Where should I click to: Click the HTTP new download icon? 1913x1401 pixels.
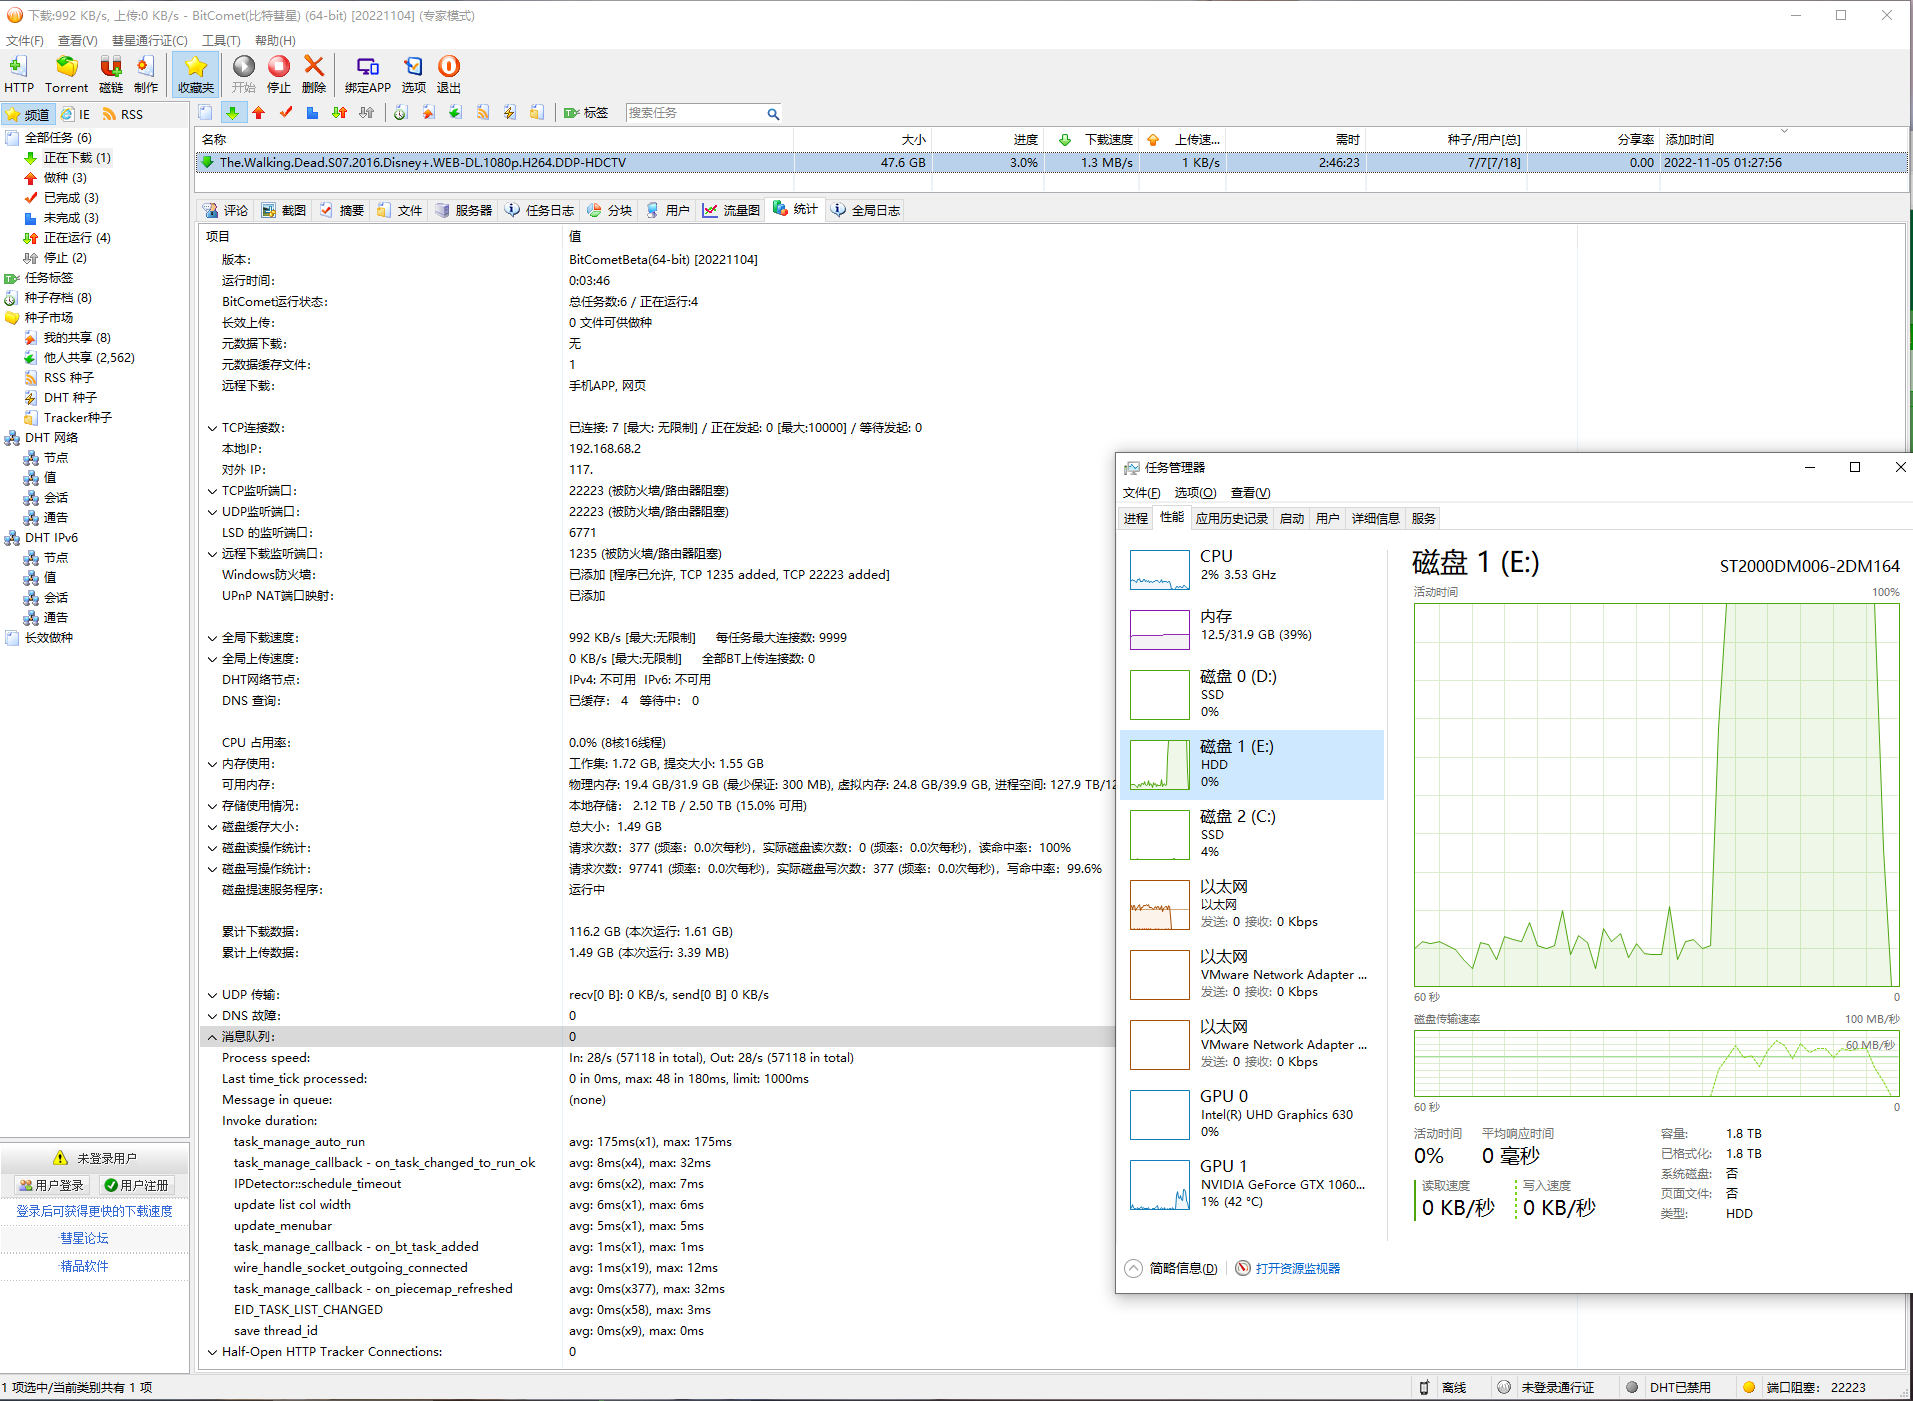point(19,74)
